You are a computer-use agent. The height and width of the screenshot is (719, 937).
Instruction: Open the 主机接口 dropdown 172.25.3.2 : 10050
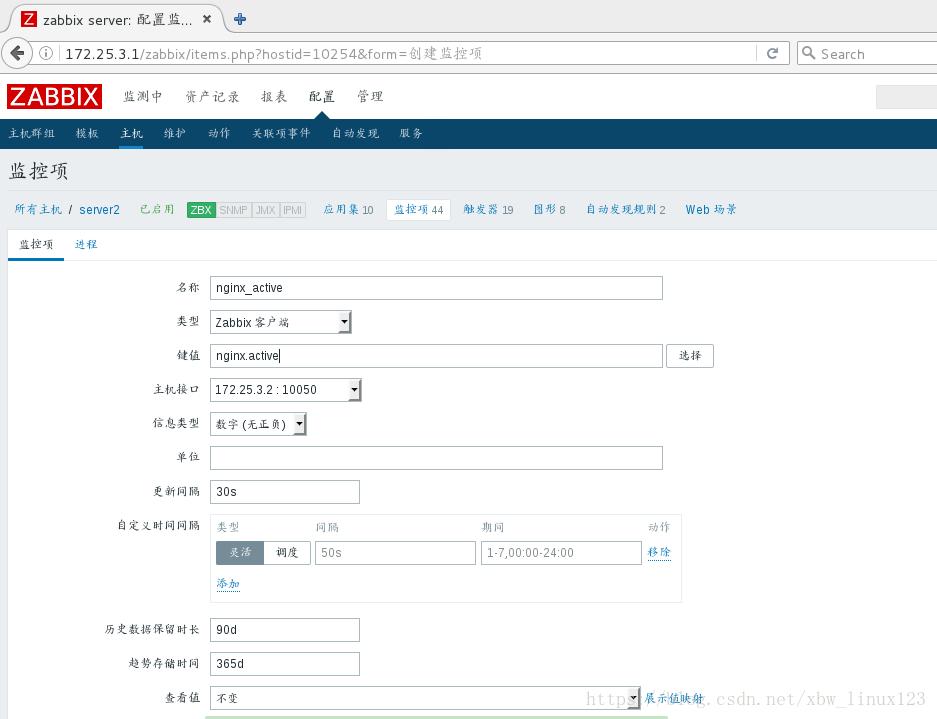(x=286, y=390)
